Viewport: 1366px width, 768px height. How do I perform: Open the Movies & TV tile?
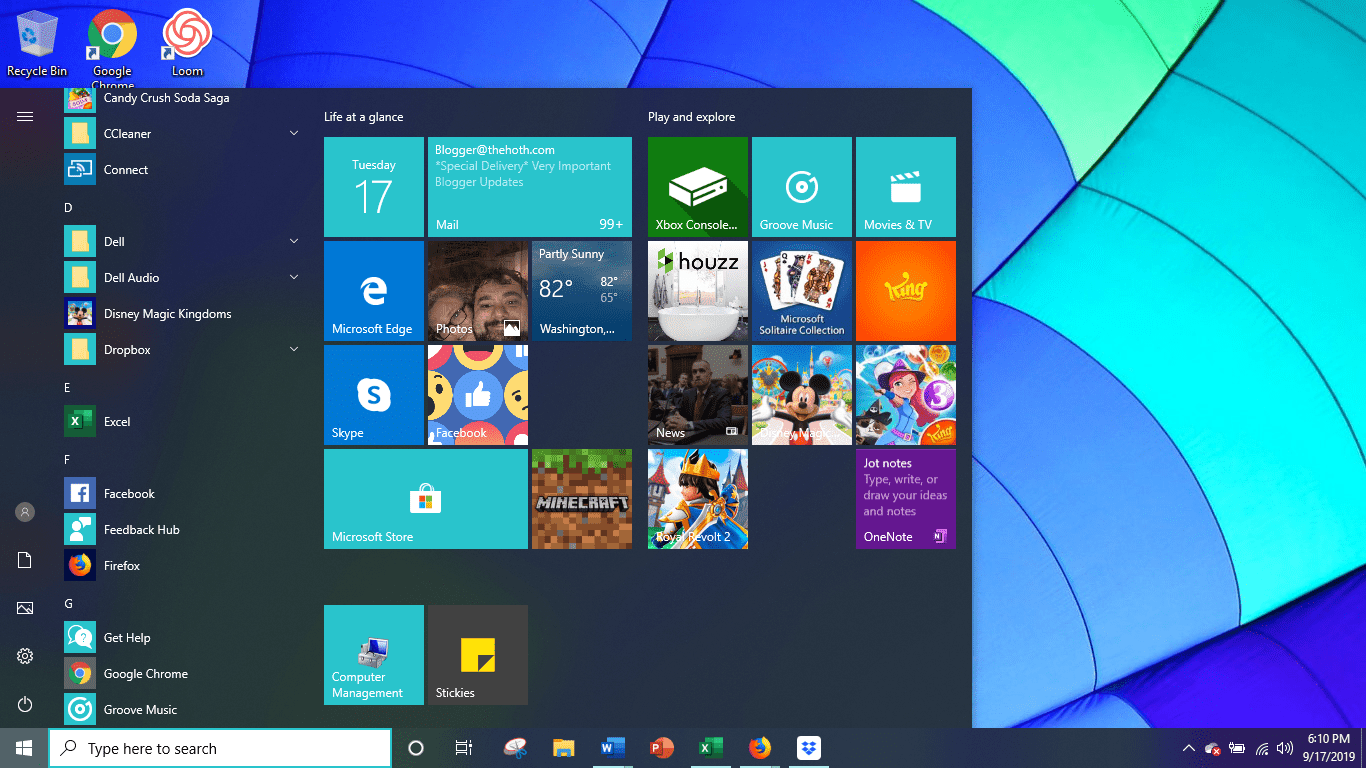[x=906, y=187]
